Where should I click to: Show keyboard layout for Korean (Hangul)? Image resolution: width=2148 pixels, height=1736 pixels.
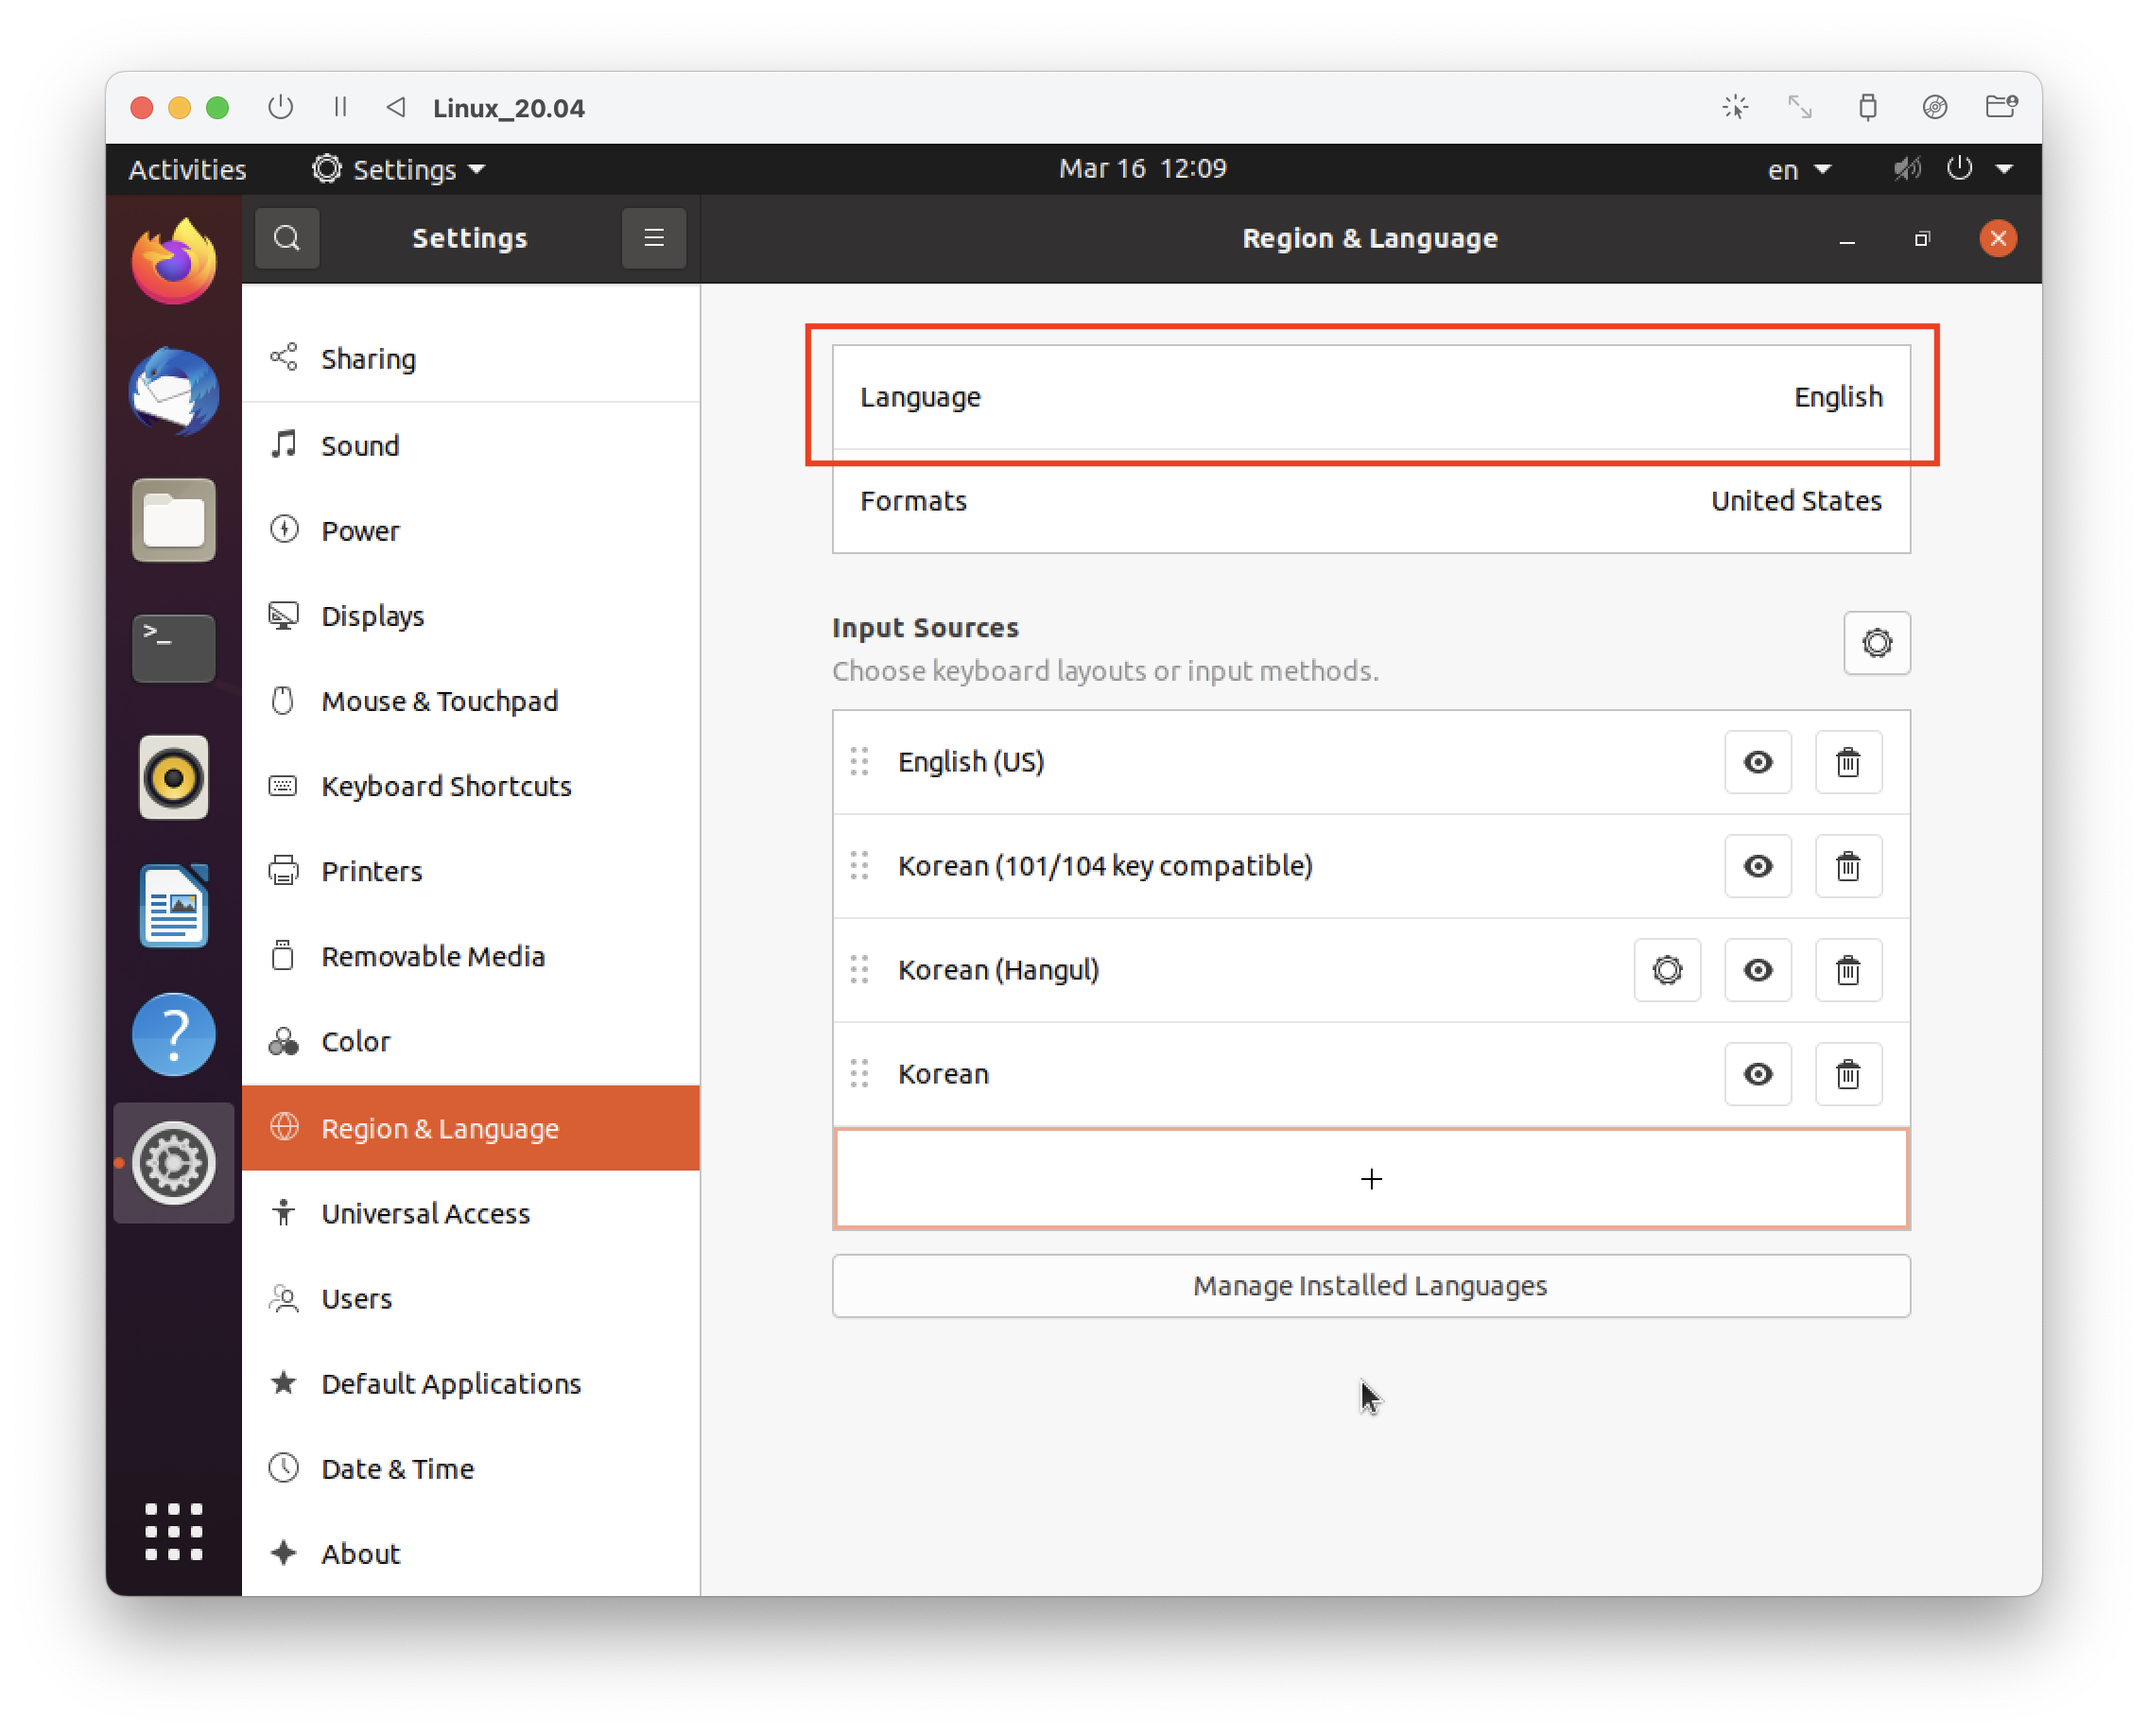1758,970
